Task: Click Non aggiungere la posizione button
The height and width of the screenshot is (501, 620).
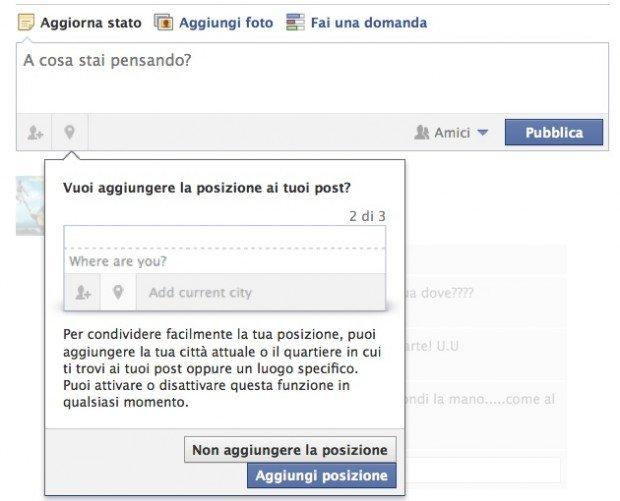Action: click(290, 450)
